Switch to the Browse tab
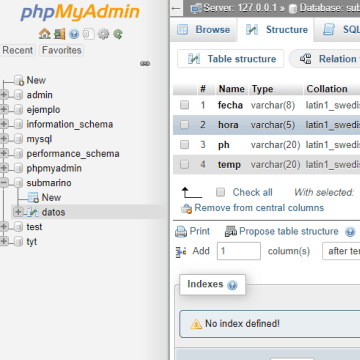Screen dimensions: 360x360 tap(204, 30)
